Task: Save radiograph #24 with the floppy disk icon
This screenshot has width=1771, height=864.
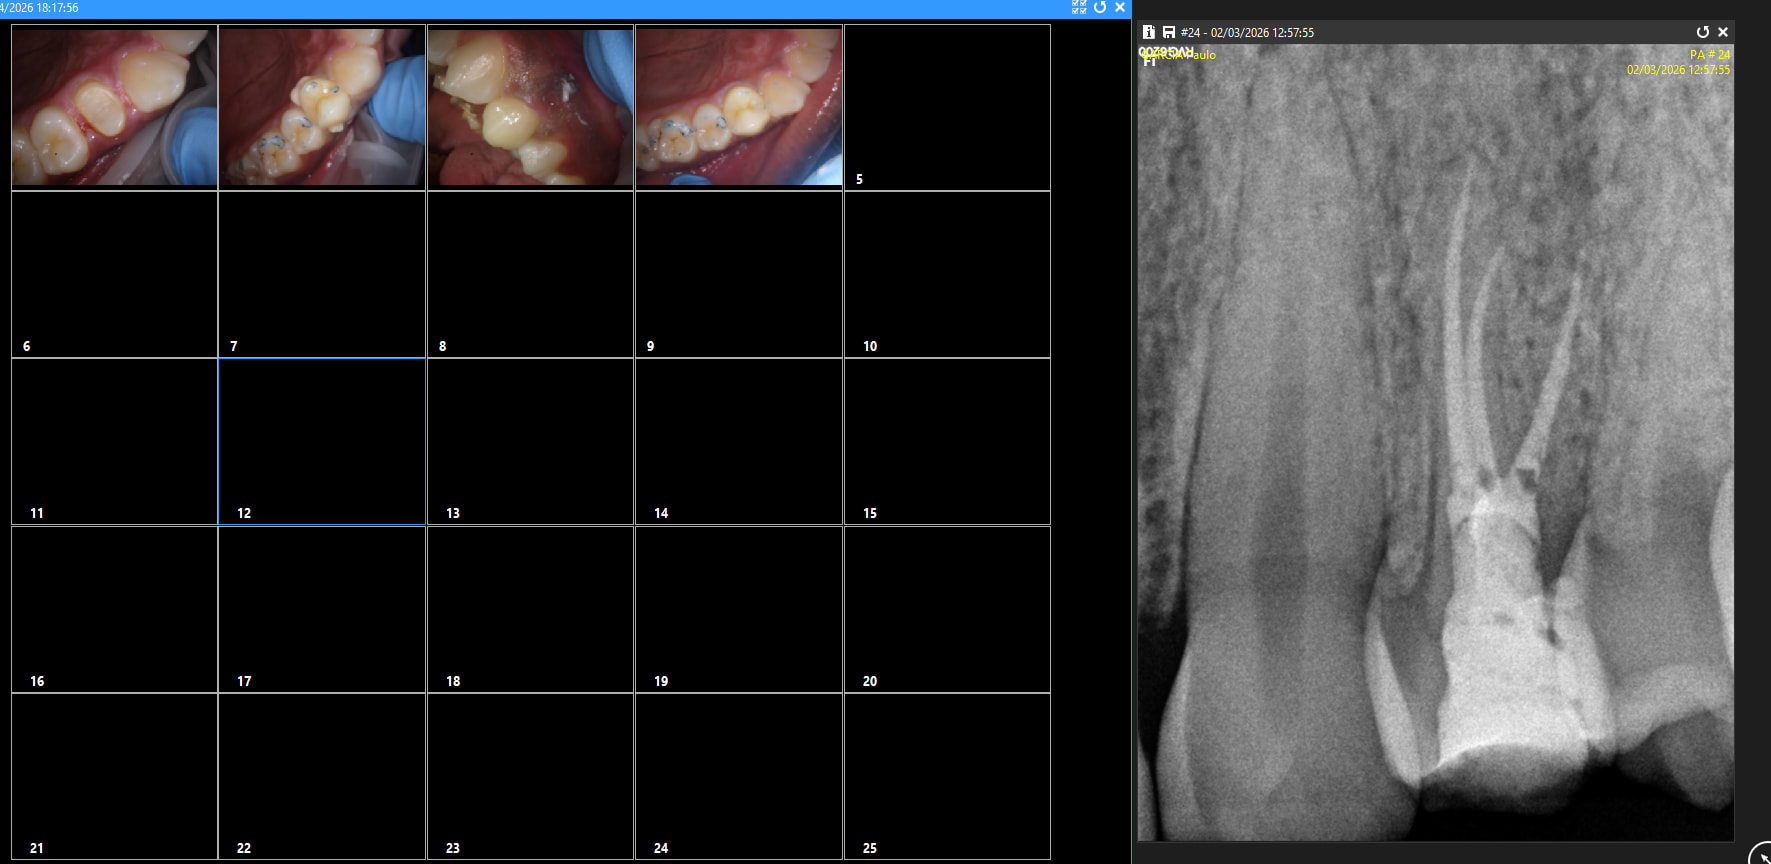Action: click(1168, 32)
